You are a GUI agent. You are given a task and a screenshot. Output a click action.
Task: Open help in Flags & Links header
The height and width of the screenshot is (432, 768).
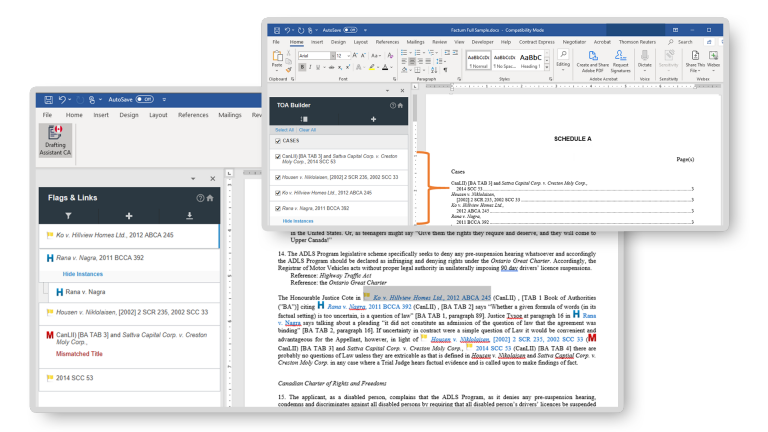click(x=200, y=198)
